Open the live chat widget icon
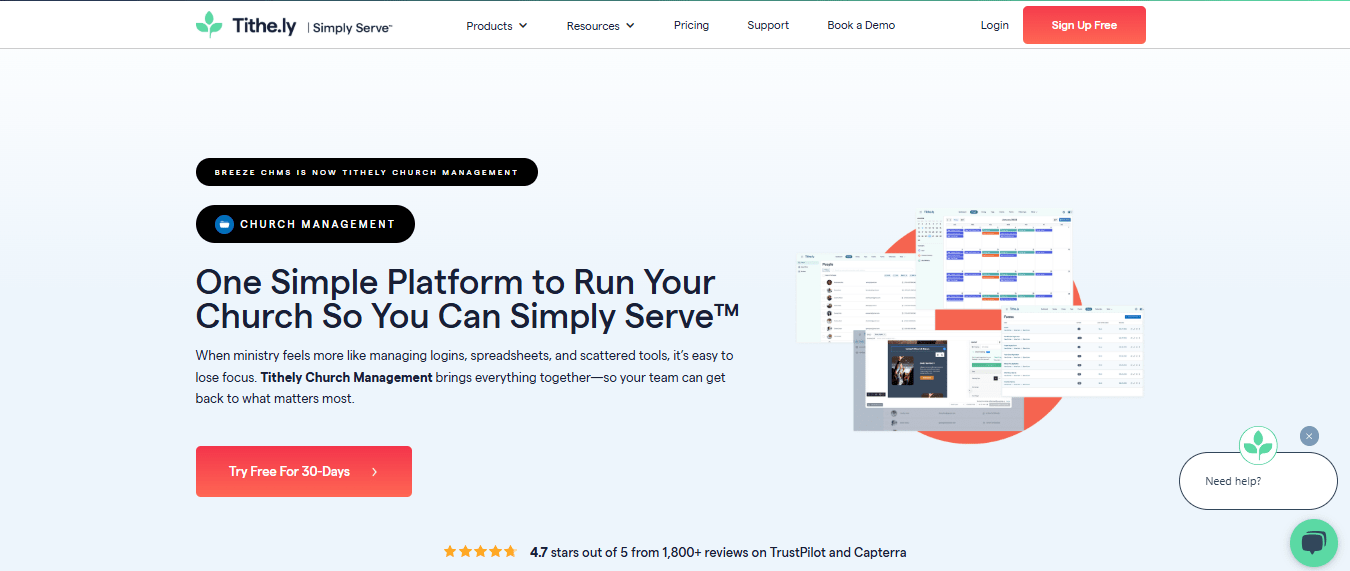The image size is (1350, 571). (1313, 543)
